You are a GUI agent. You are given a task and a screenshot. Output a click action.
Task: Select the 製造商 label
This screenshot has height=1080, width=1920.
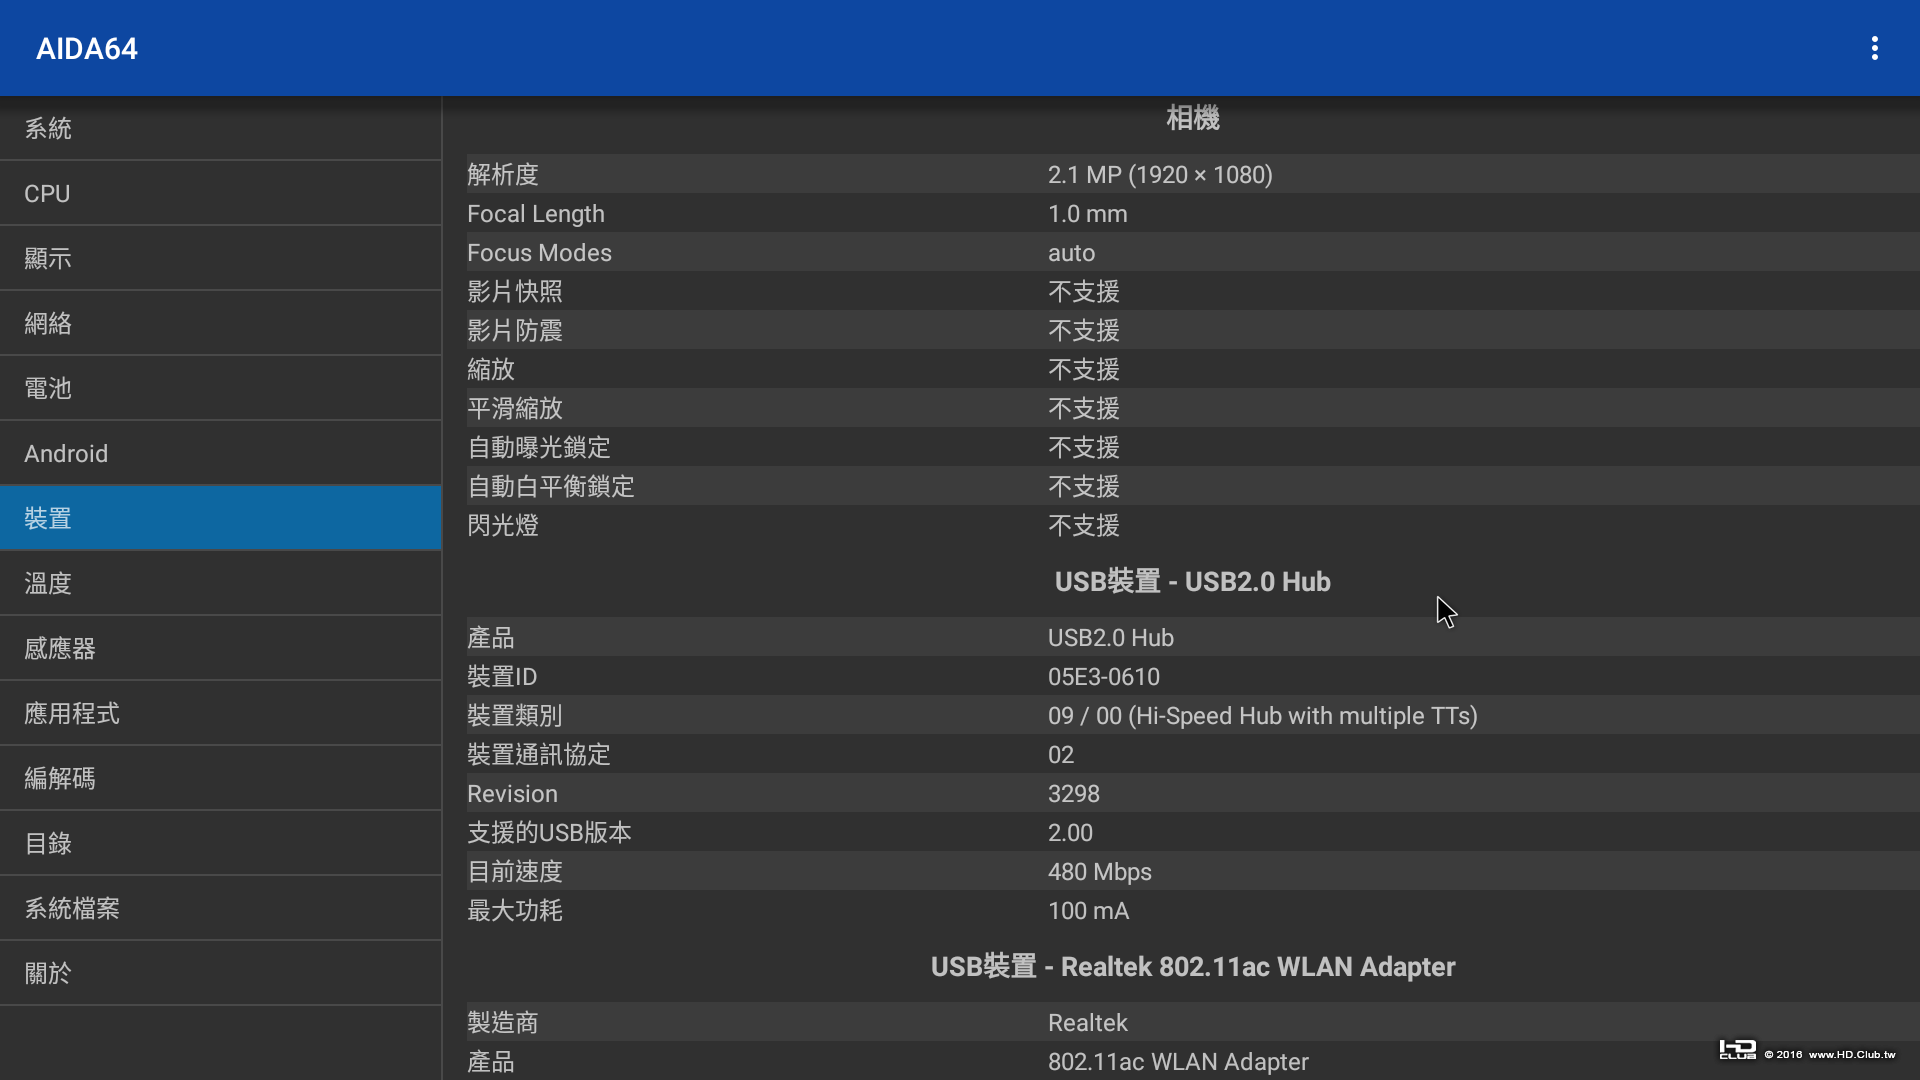point(503,1022)
